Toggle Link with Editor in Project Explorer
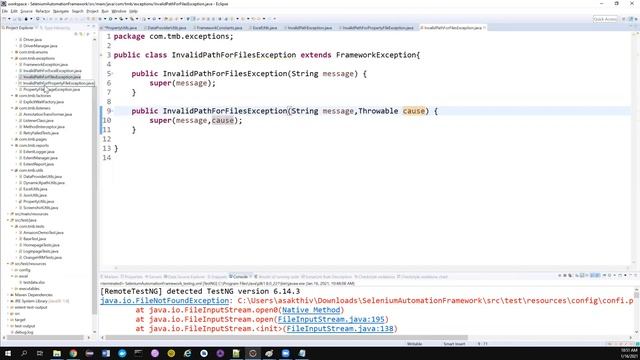The width and height of the screenshot is (640, 360). (81, 34)
